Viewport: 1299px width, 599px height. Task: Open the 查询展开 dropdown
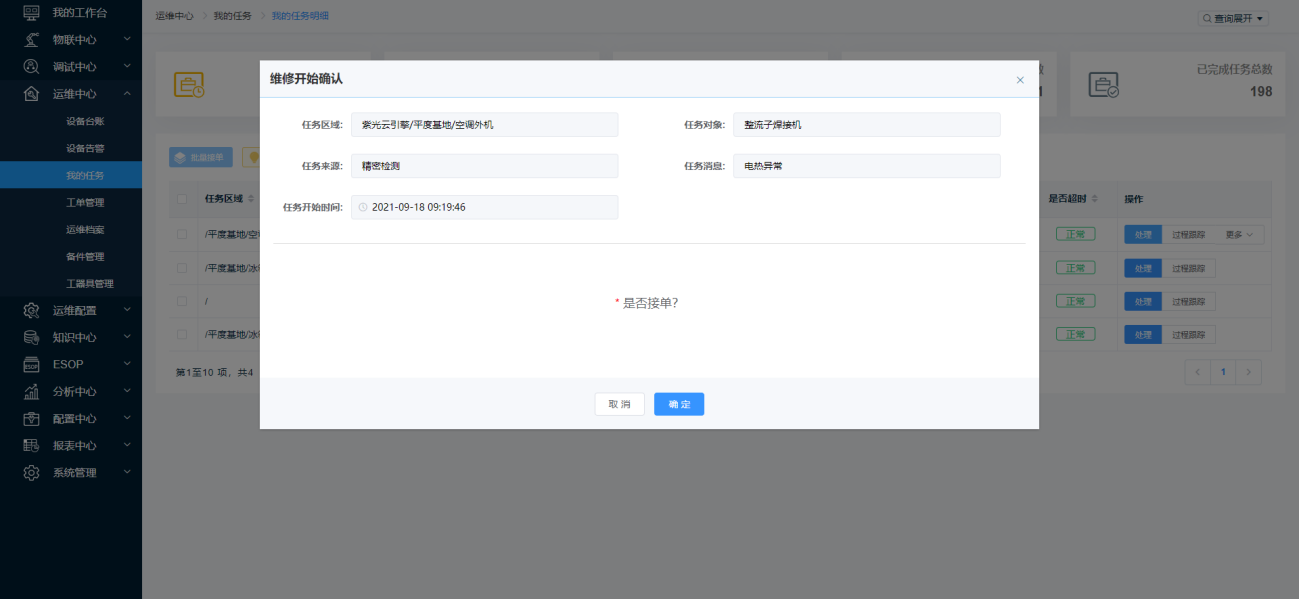[x=1233, y=18]
